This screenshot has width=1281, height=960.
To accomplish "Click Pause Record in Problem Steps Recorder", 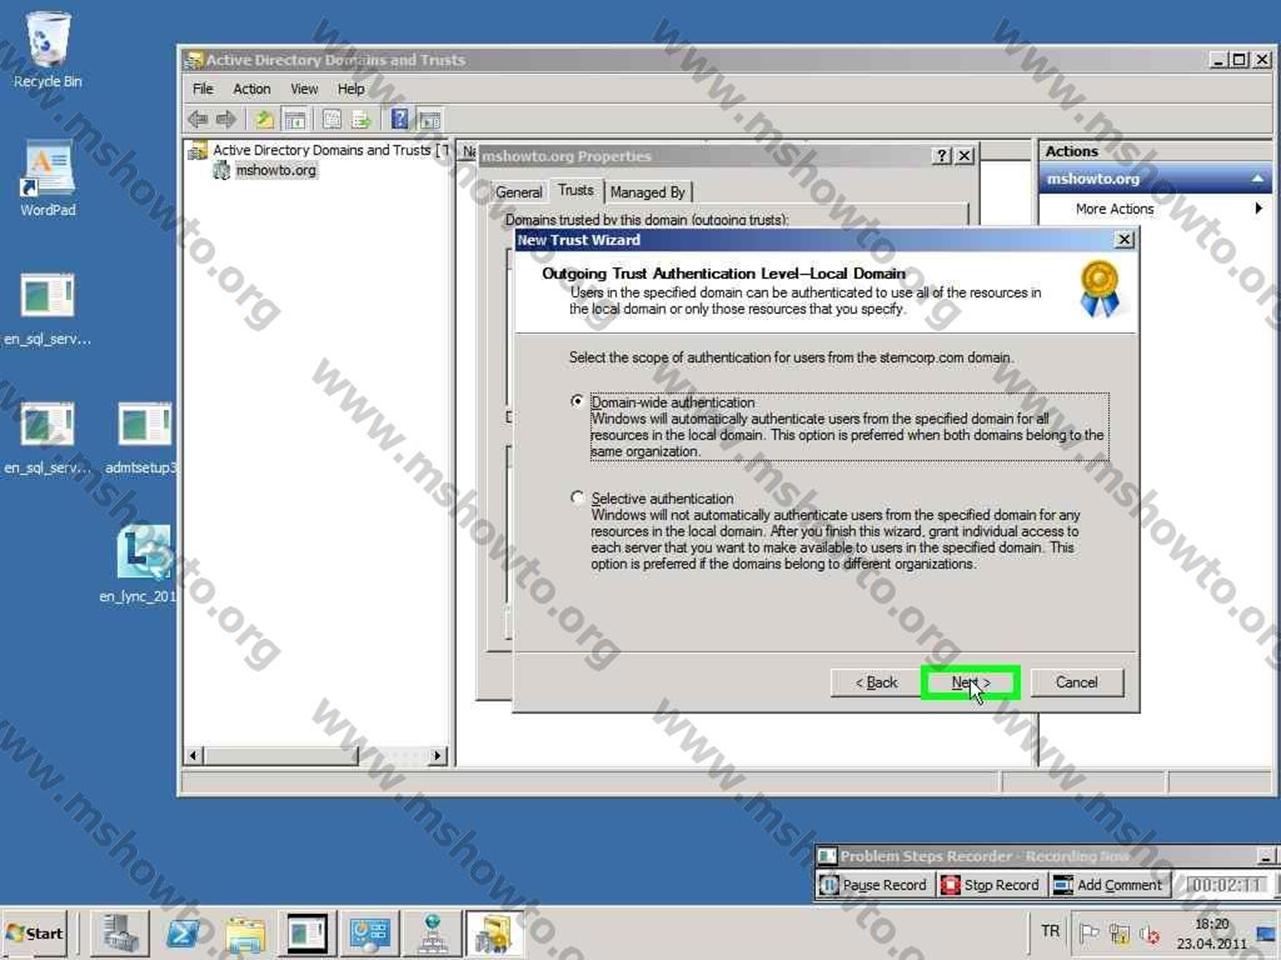I will (x=874, y=885).
